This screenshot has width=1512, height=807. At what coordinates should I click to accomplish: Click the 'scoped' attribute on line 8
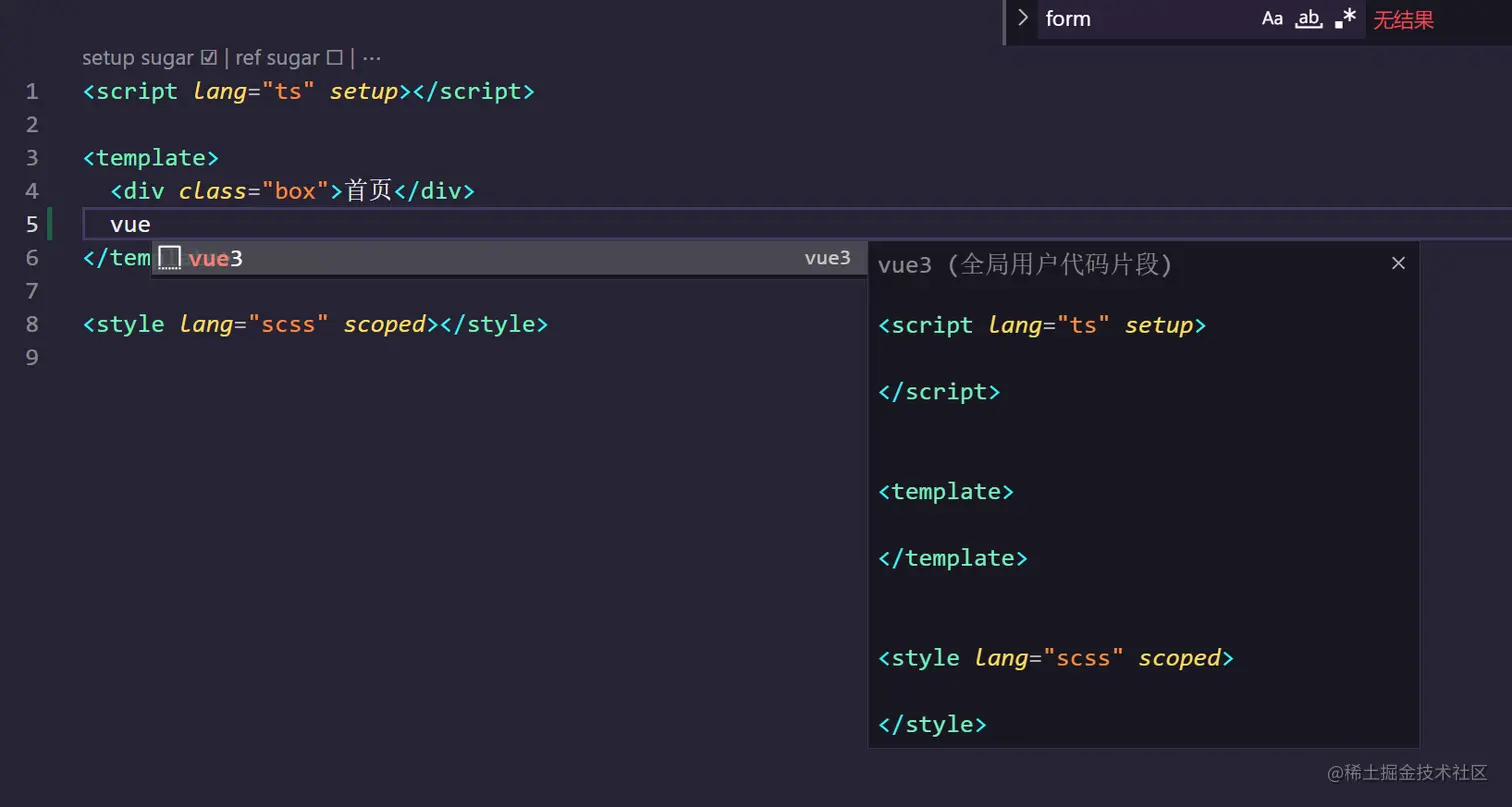(384, 324)
